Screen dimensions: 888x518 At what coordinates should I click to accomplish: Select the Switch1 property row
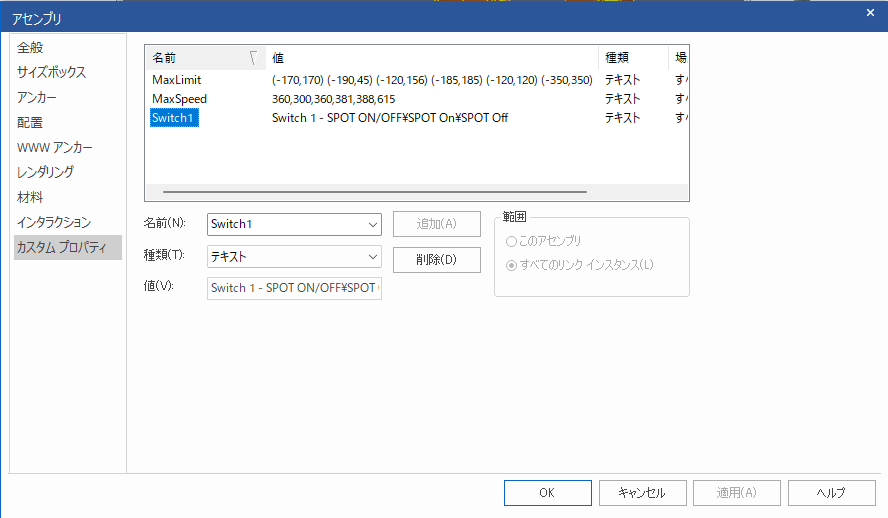416,118
